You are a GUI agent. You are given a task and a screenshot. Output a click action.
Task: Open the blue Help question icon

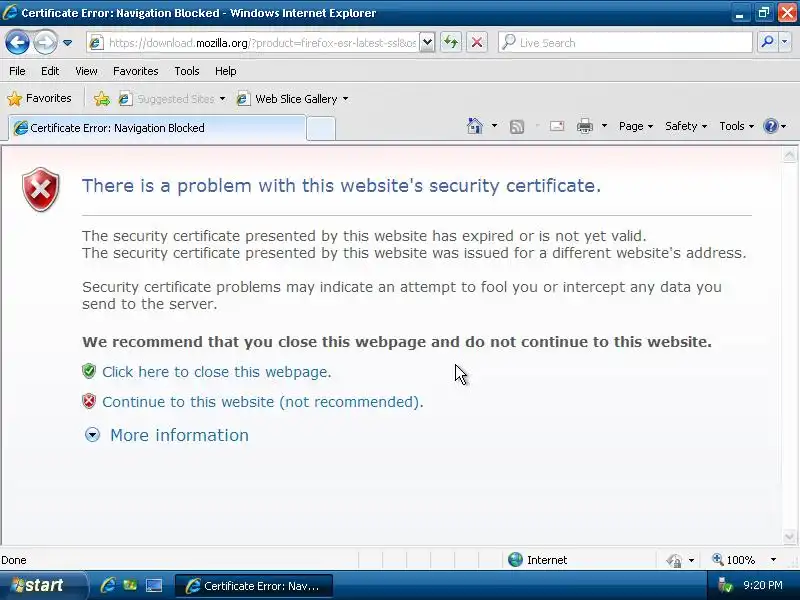click(770, 126)
